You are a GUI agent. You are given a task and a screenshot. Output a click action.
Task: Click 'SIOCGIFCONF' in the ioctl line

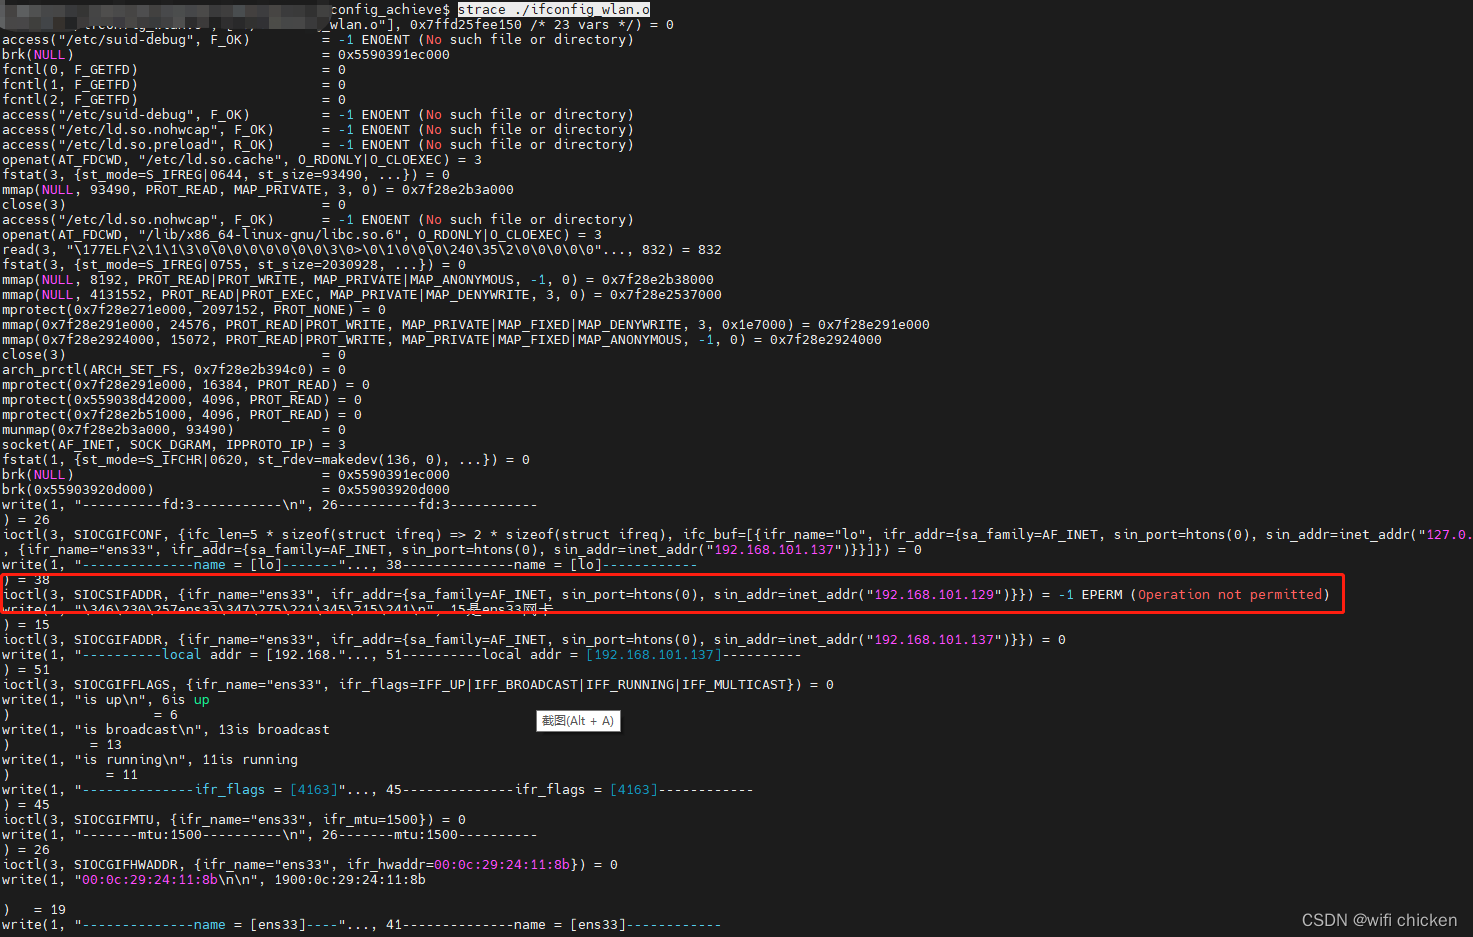point(117,535)
